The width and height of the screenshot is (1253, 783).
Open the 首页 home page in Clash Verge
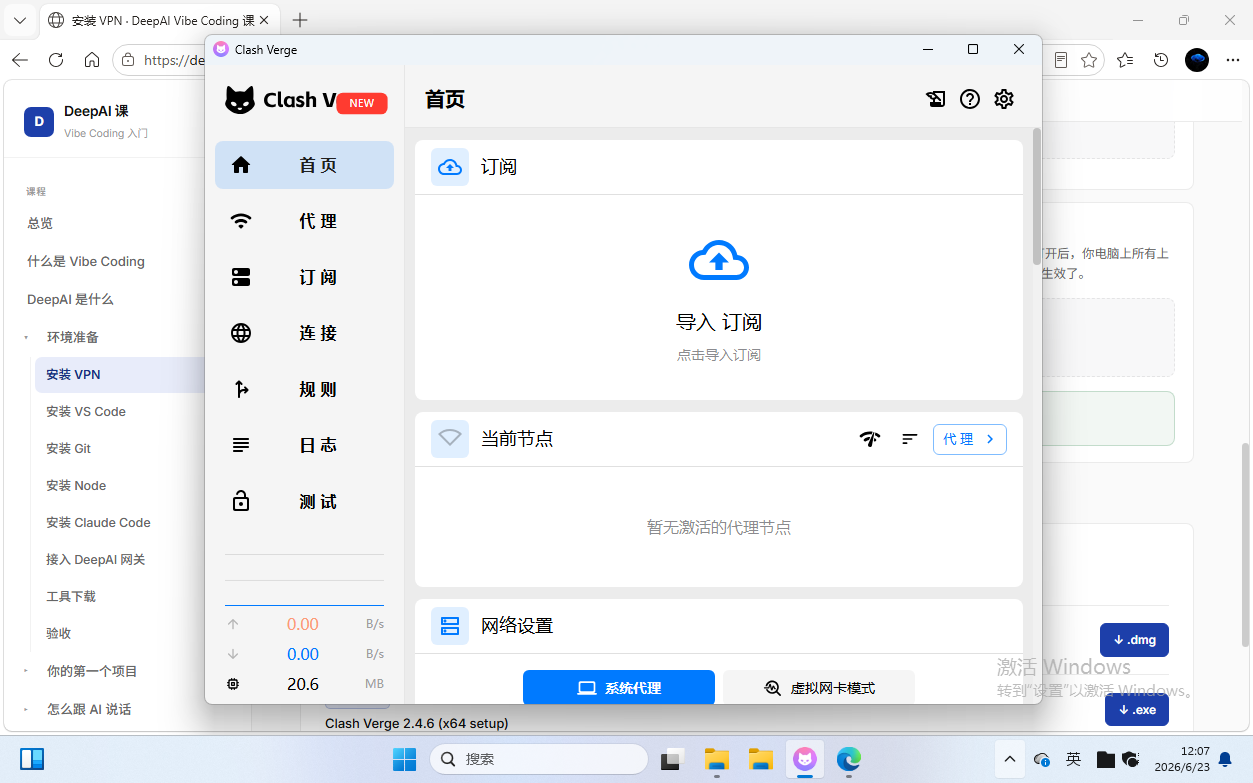click(x=304, y=165)
